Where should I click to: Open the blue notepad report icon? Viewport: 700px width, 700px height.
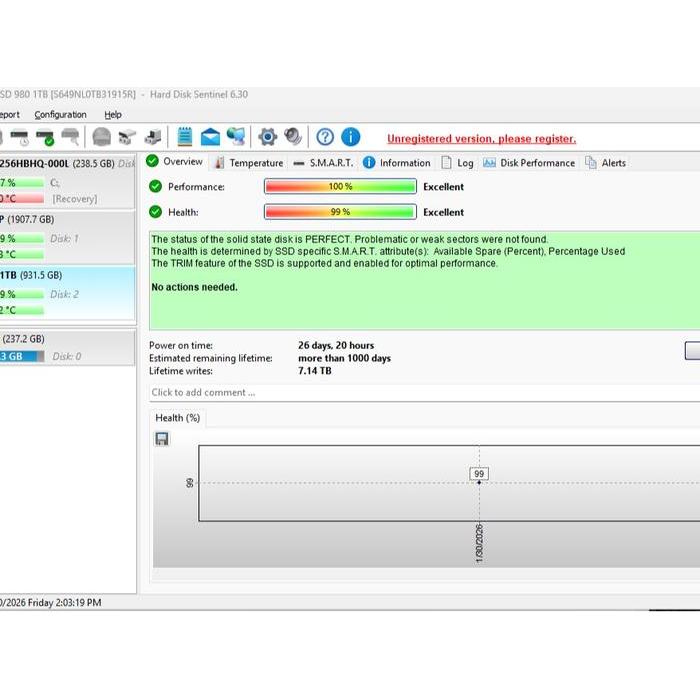coord(185,137)
